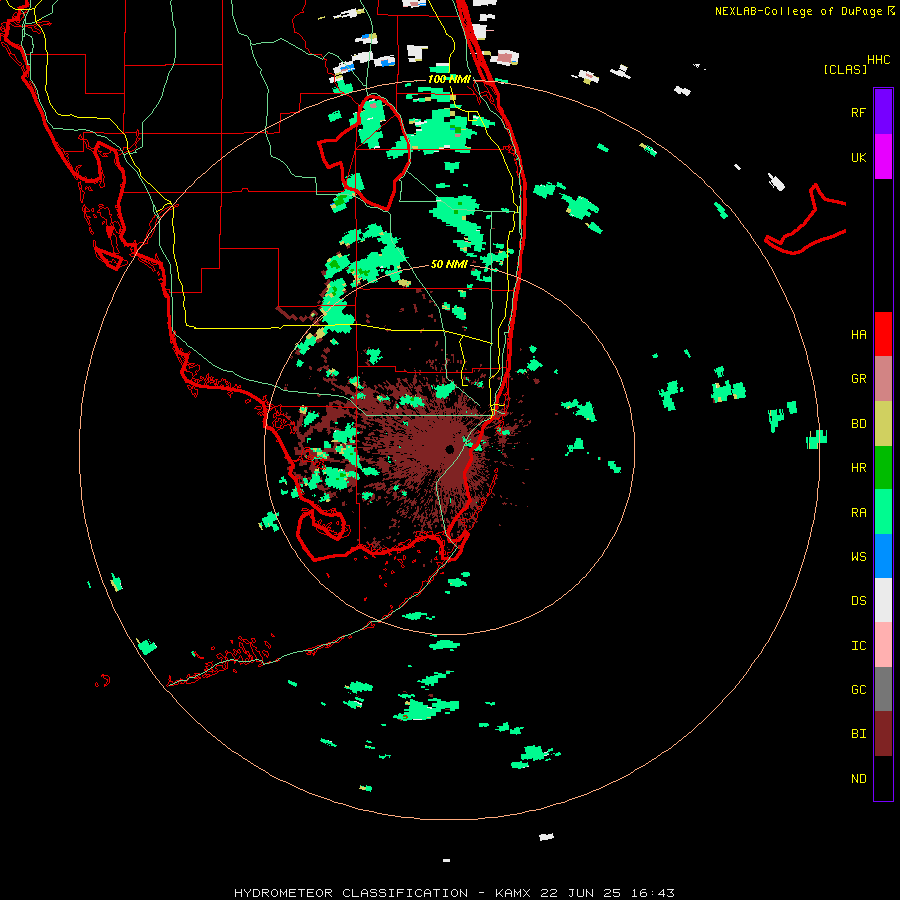The height and width of the screenshot is (900, 900).
Task: Select the GC ground clutter swatch
Action: (883, 689)
